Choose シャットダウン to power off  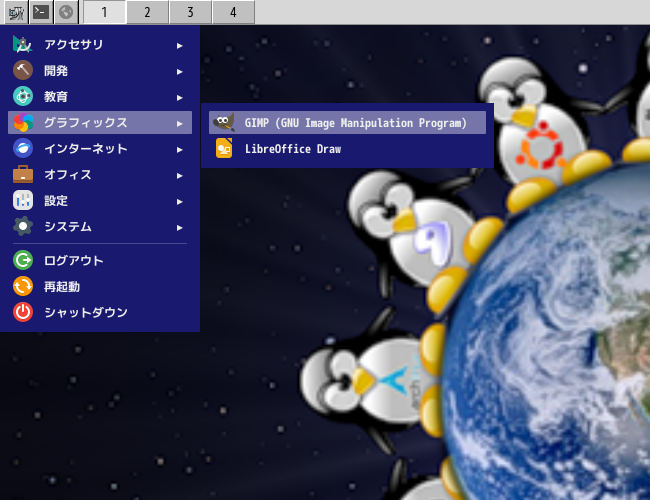click(x=100, y=312)
